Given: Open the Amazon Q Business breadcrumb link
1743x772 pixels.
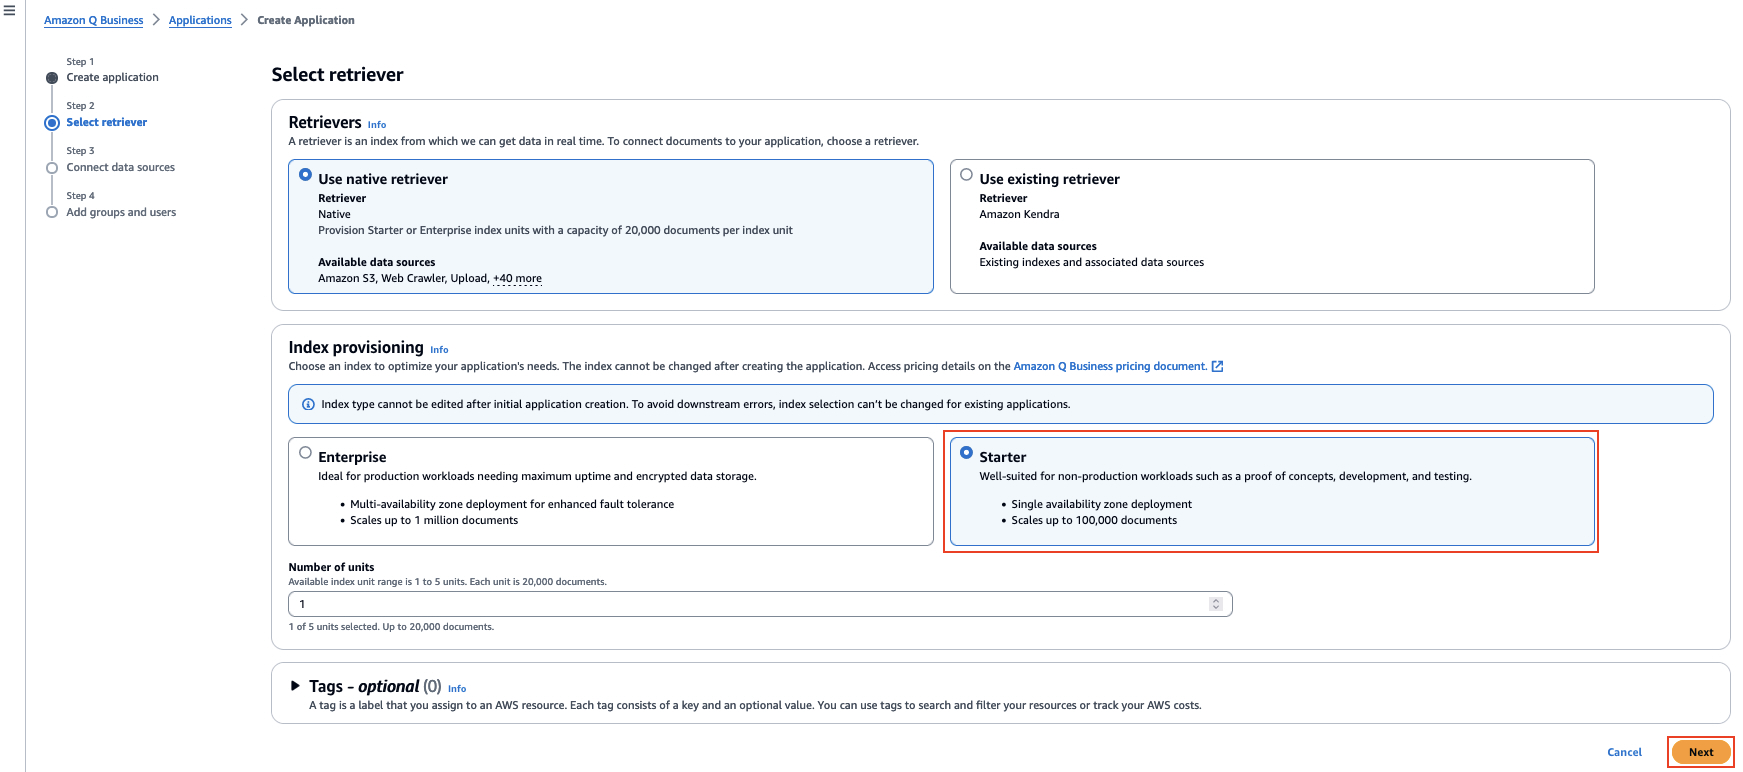Looking at the screenshot, I should pos(93,20).
